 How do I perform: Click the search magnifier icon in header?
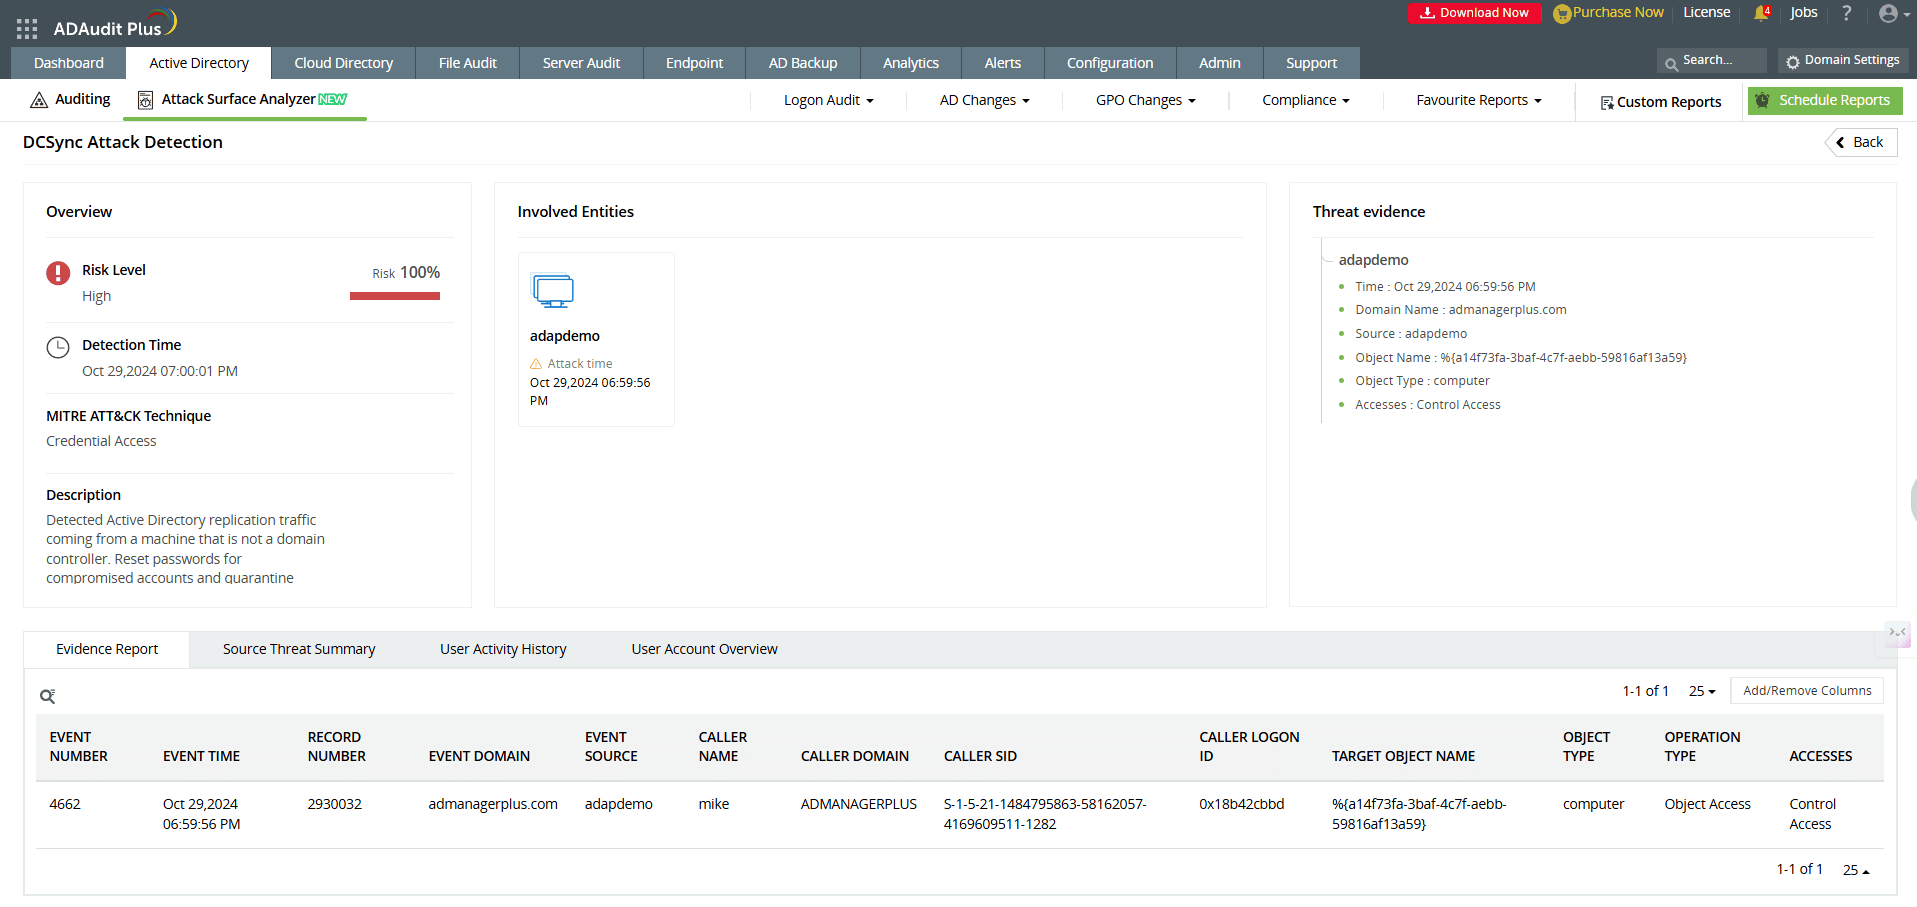tap(1671, 65)
